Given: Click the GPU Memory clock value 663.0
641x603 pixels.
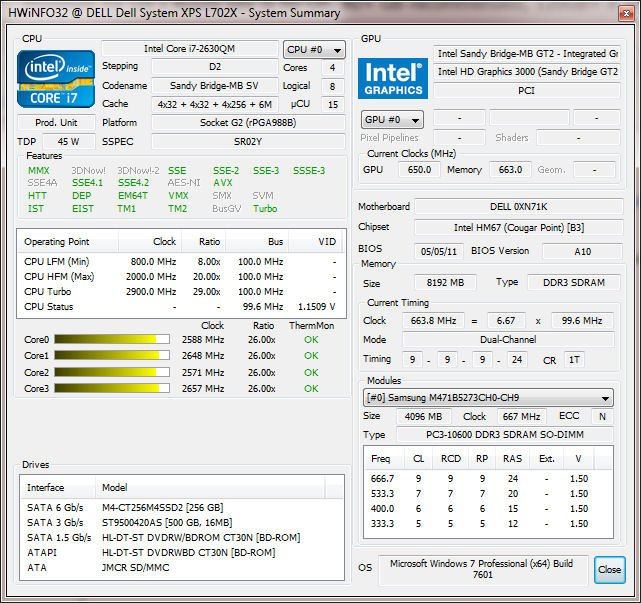Looking at the screenshot, I should tap(511, 170).
